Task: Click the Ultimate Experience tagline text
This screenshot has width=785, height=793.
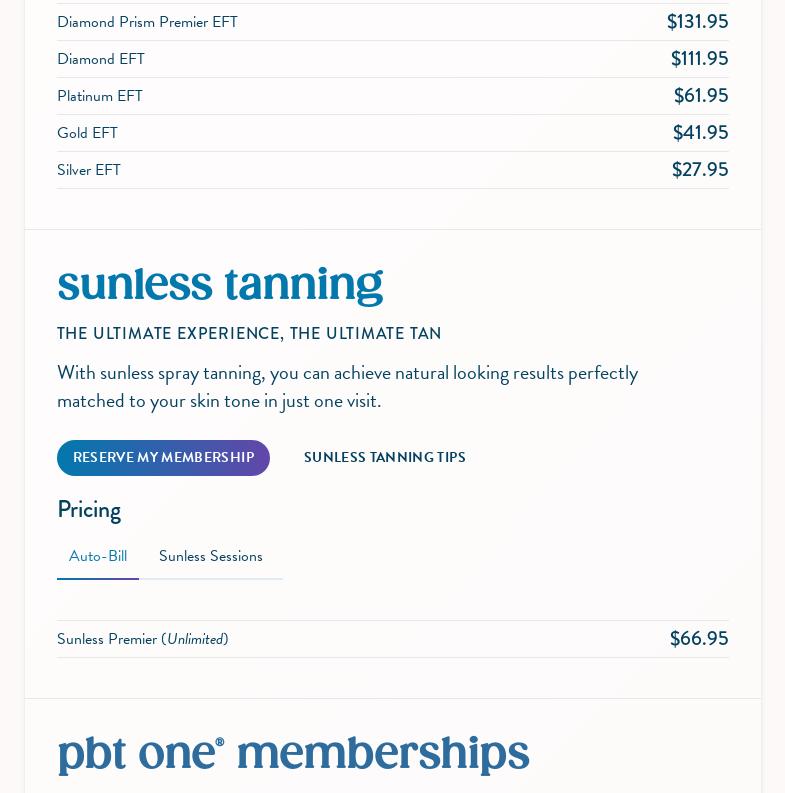Action: pos(249,334)
